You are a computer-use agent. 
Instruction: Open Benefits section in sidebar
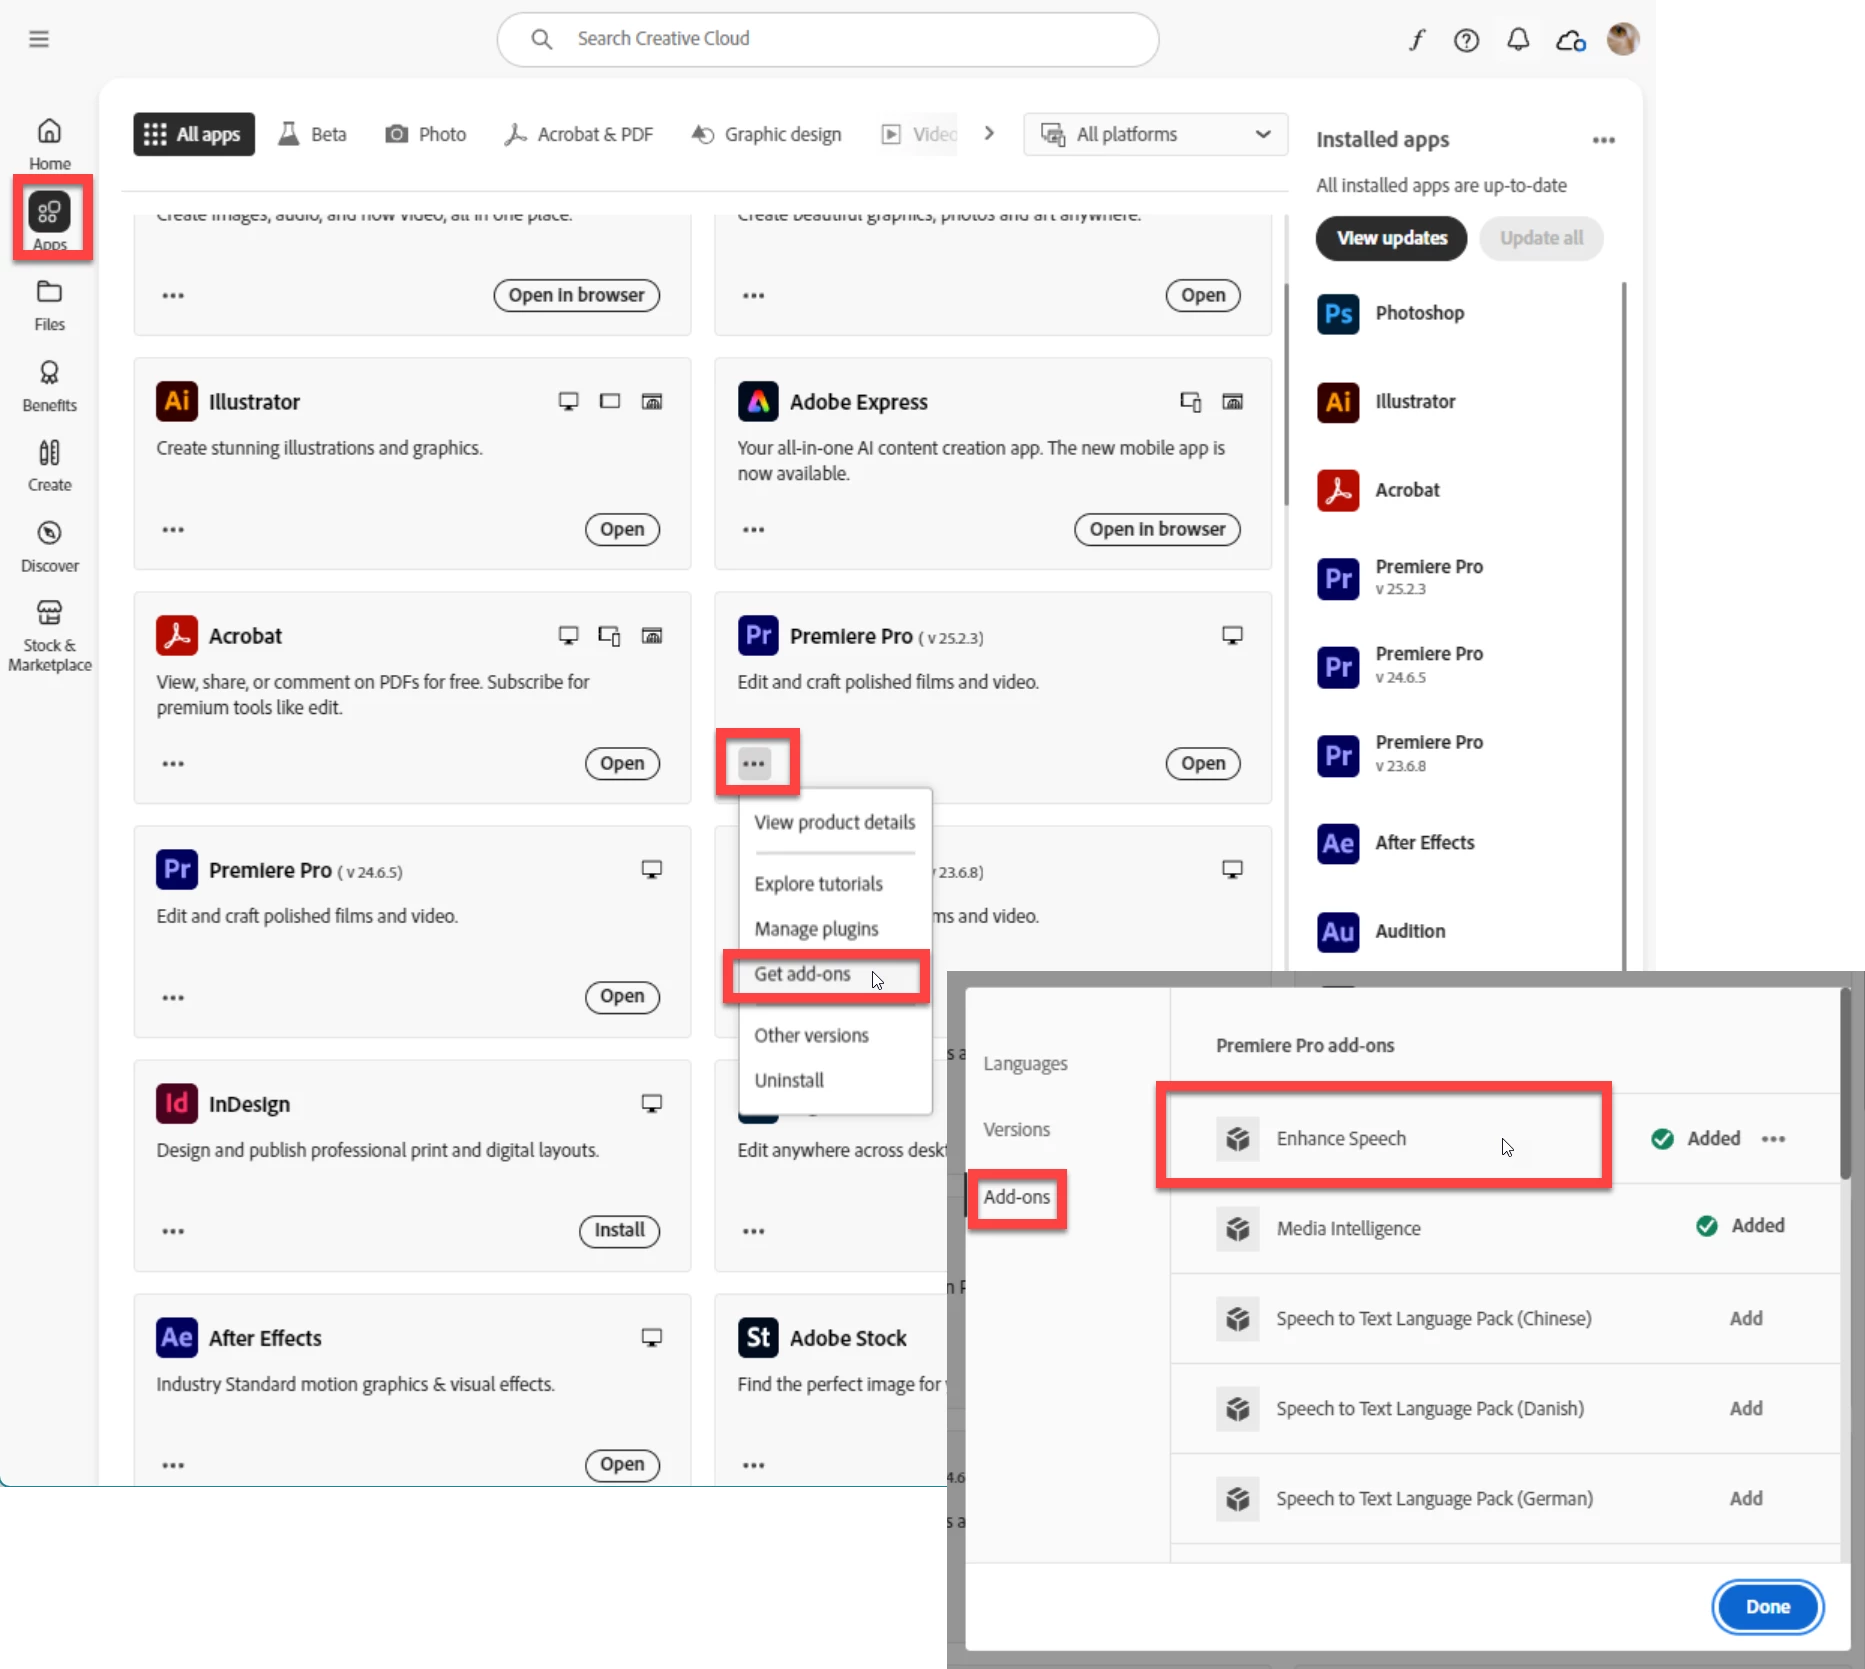click(x=49, y=386)
